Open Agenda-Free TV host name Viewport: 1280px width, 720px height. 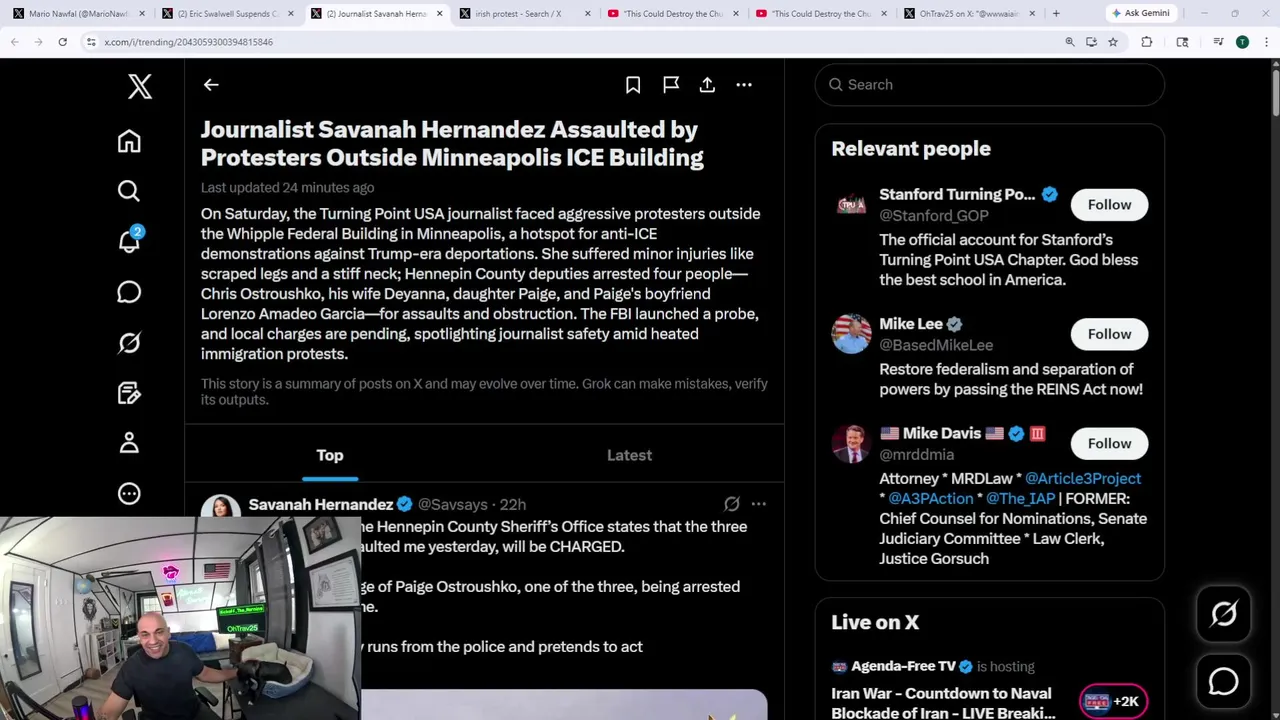coord(903,666)
